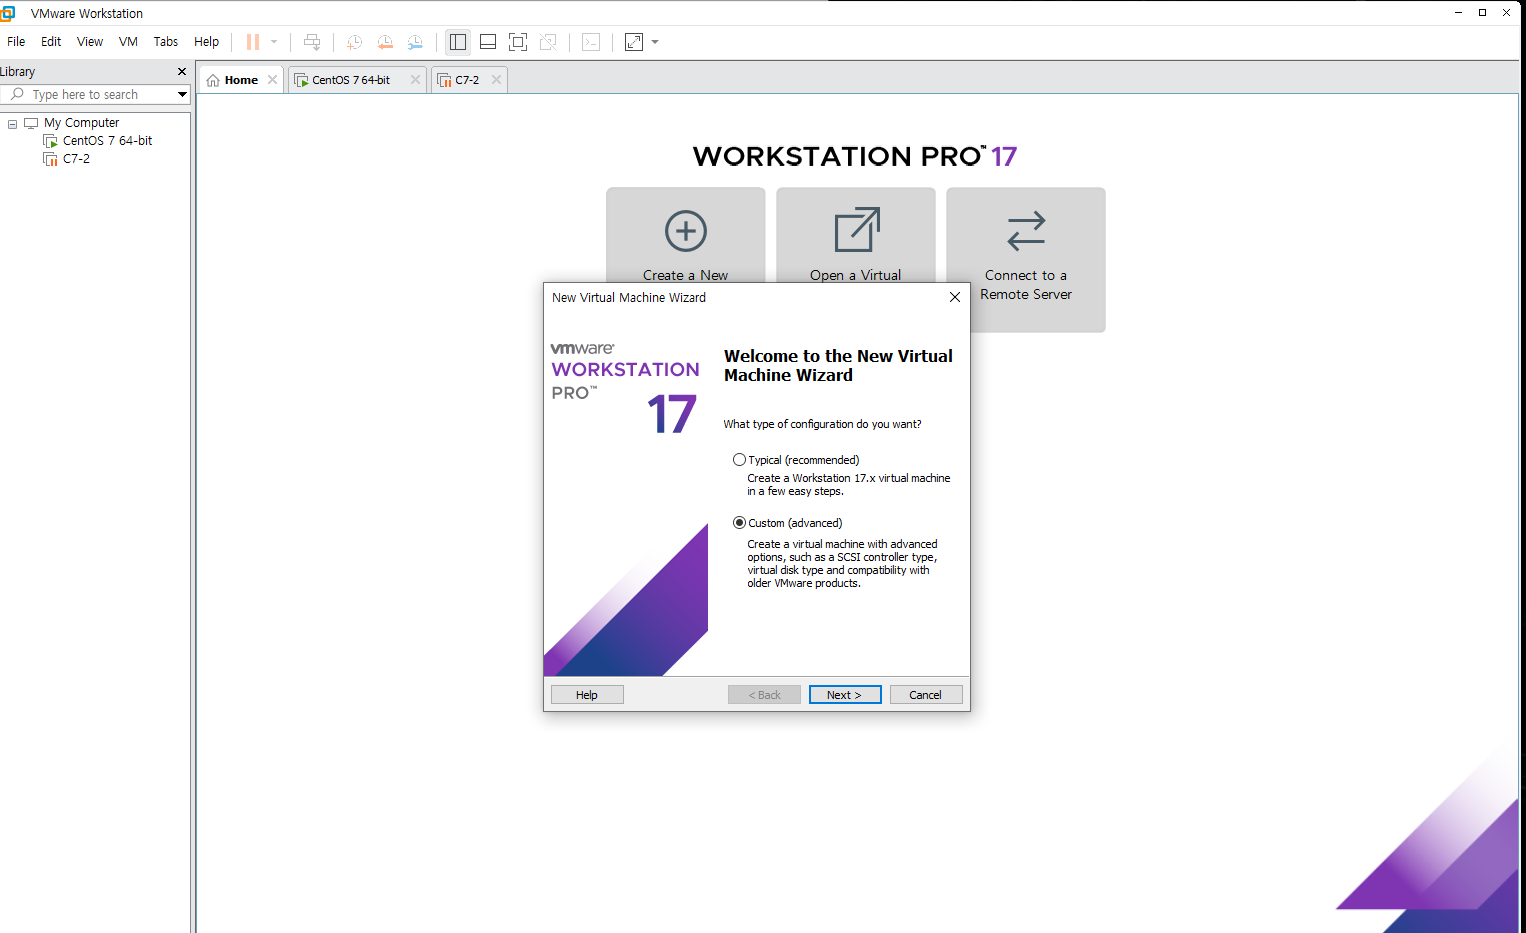Image resolution: width=1526 pixels, height=933 pixels.
Task: Cancel the New Virtual Machine Wizard
Action: tap(926, 695)
